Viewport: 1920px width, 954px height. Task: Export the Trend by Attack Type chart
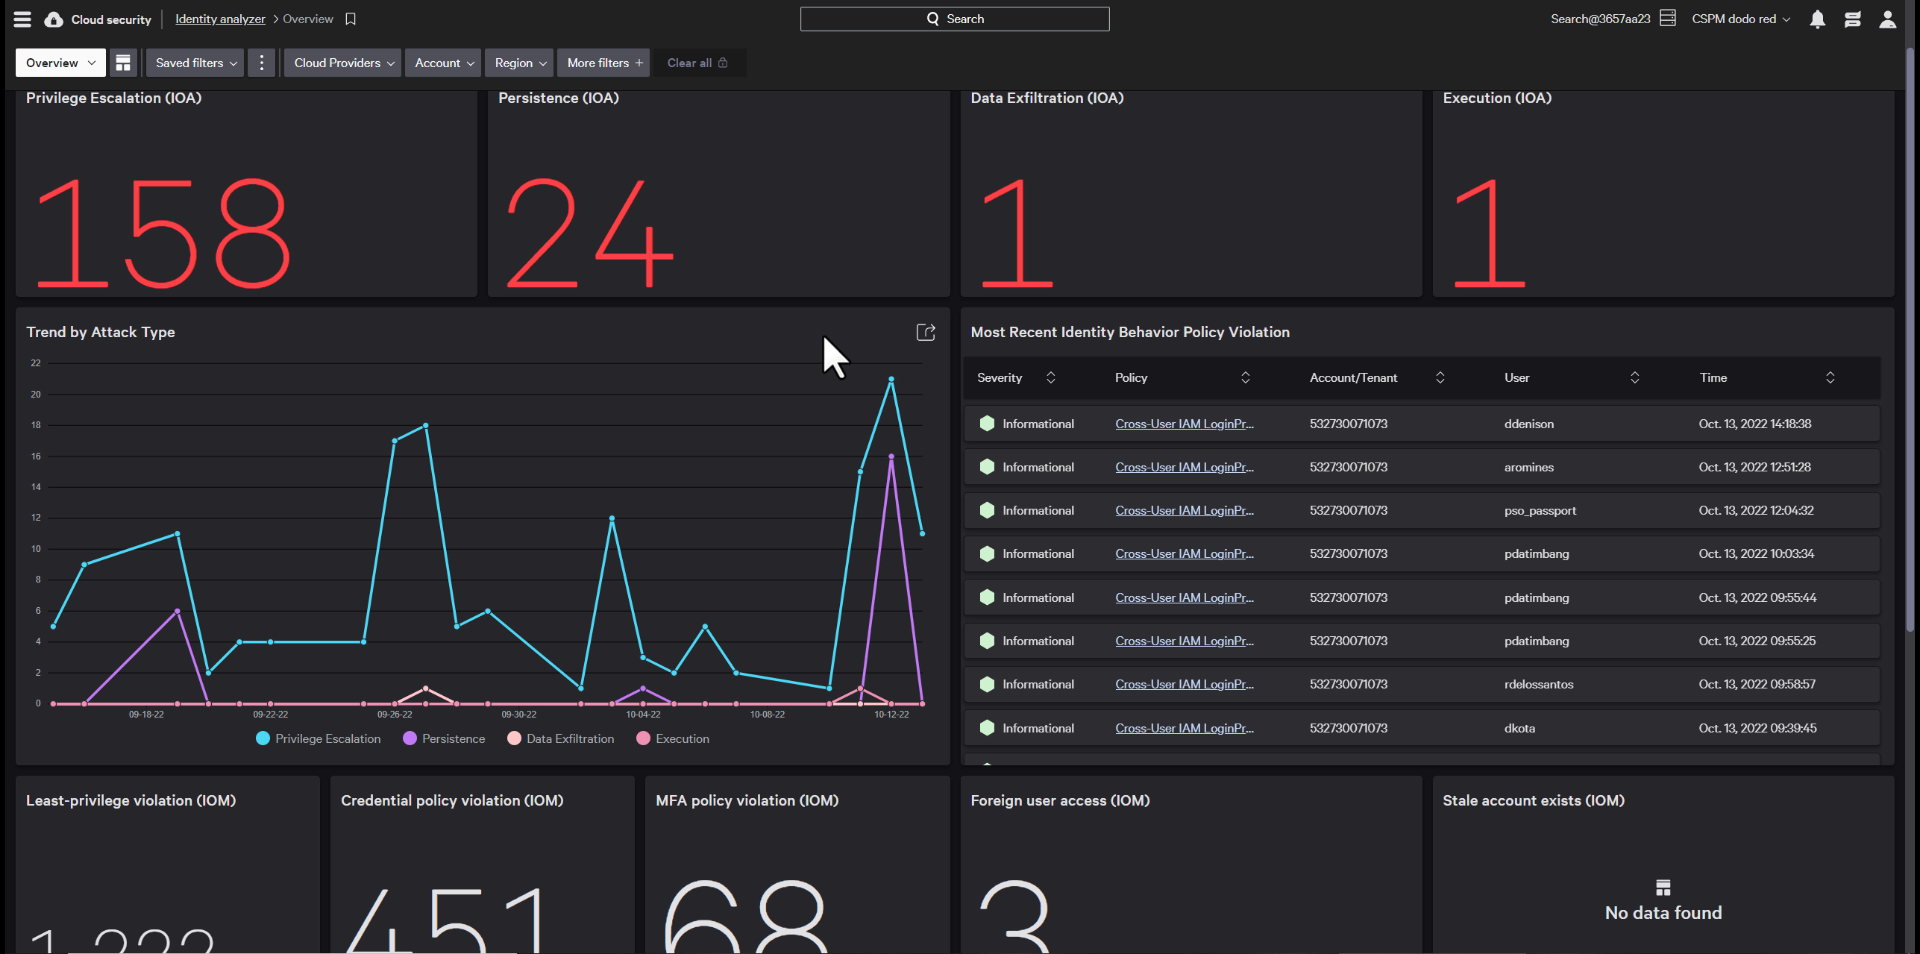(x=925, y=333)
